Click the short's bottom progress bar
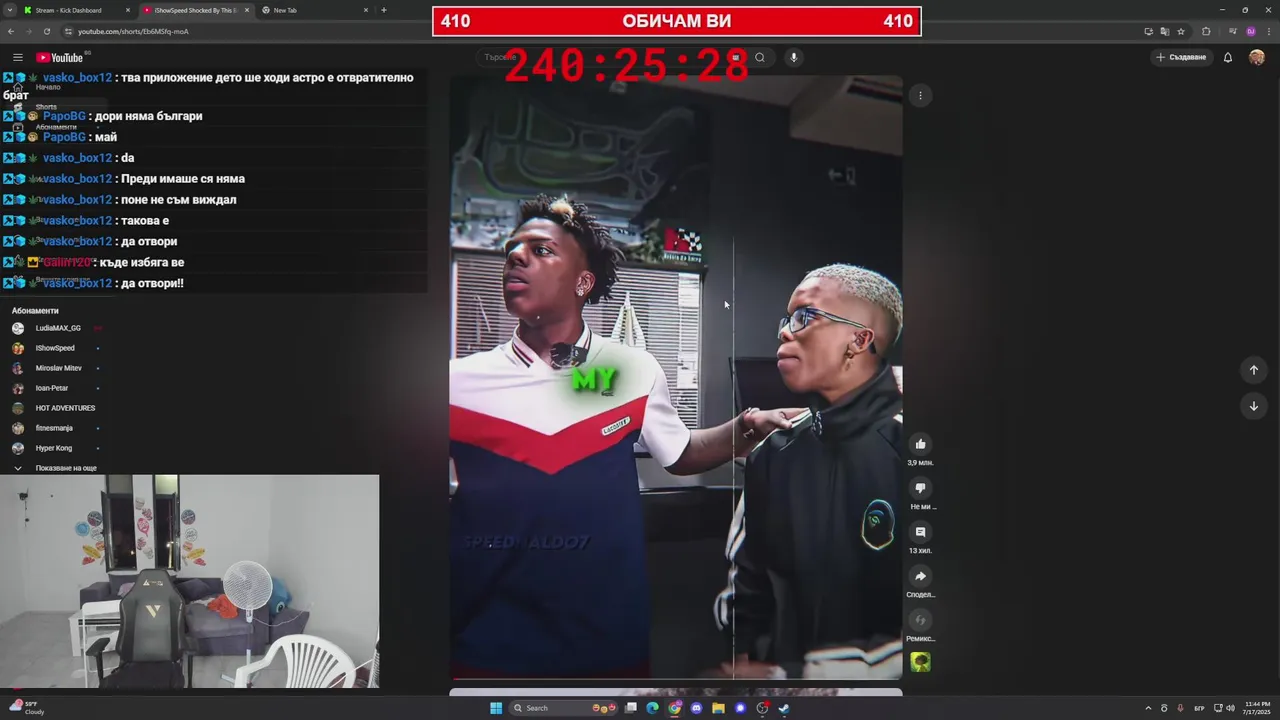Viewport: 1280px width, 720px height. click(x=676, y=678)
